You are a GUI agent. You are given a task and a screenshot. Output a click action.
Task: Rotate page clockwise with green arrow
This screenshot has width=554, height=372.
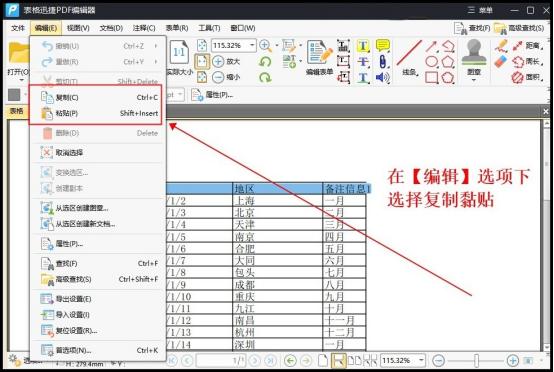pyautogui.click(x=265, y=77)
